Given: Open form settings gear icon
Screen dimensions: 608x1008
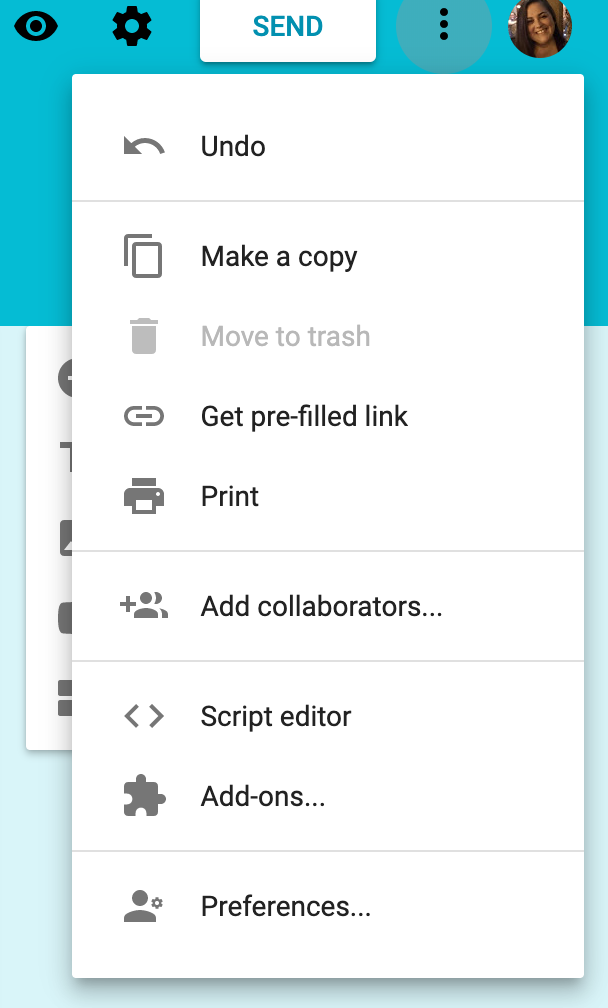Looking at the screenshot, I should (132, 26).
